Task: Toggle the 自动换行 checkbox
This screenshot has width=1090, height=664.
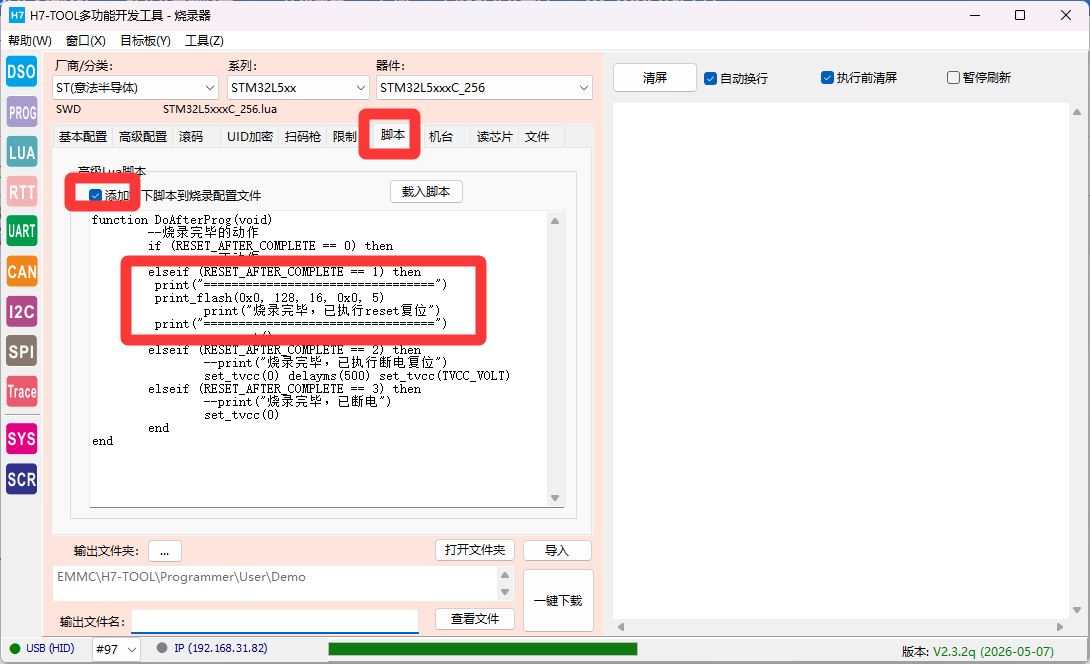Action: point(710,79)
